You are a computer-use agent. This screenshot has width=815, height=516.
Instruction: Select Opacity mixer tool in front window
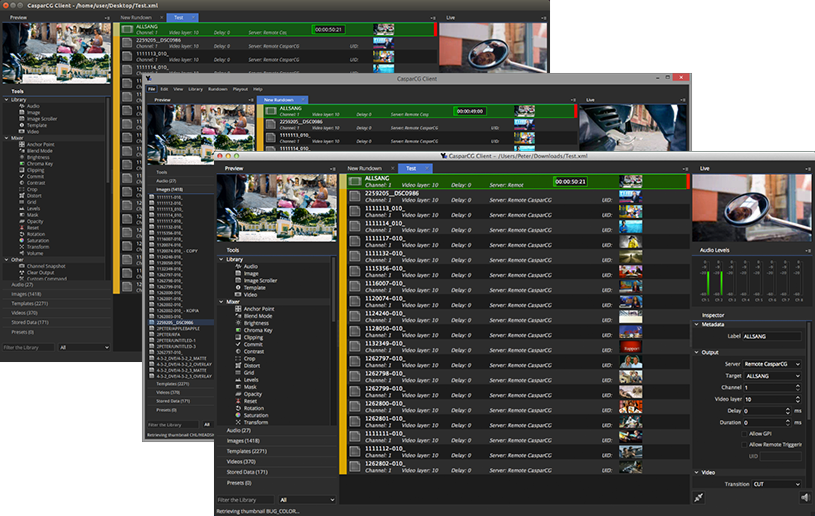coord(248,394)
